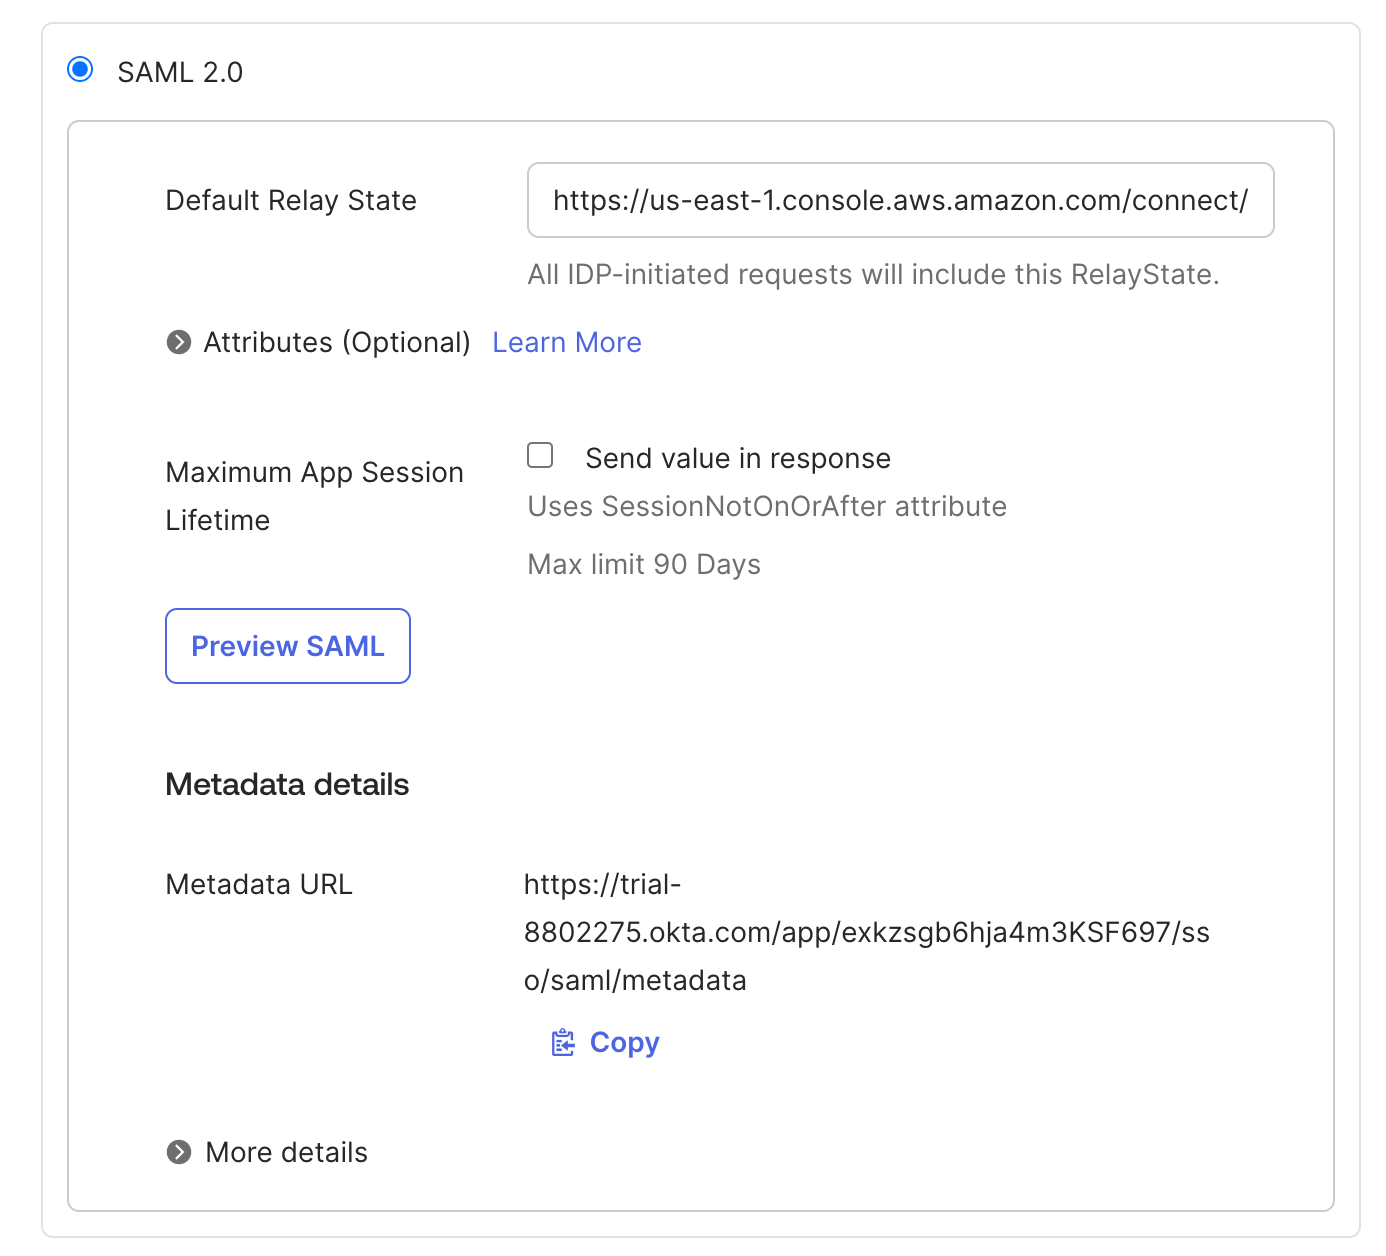Click the Uses SessionNotOnOrAfter attribute hint
The height and width of the screenshot is (1256, 1386).
(x=767, y=506)
